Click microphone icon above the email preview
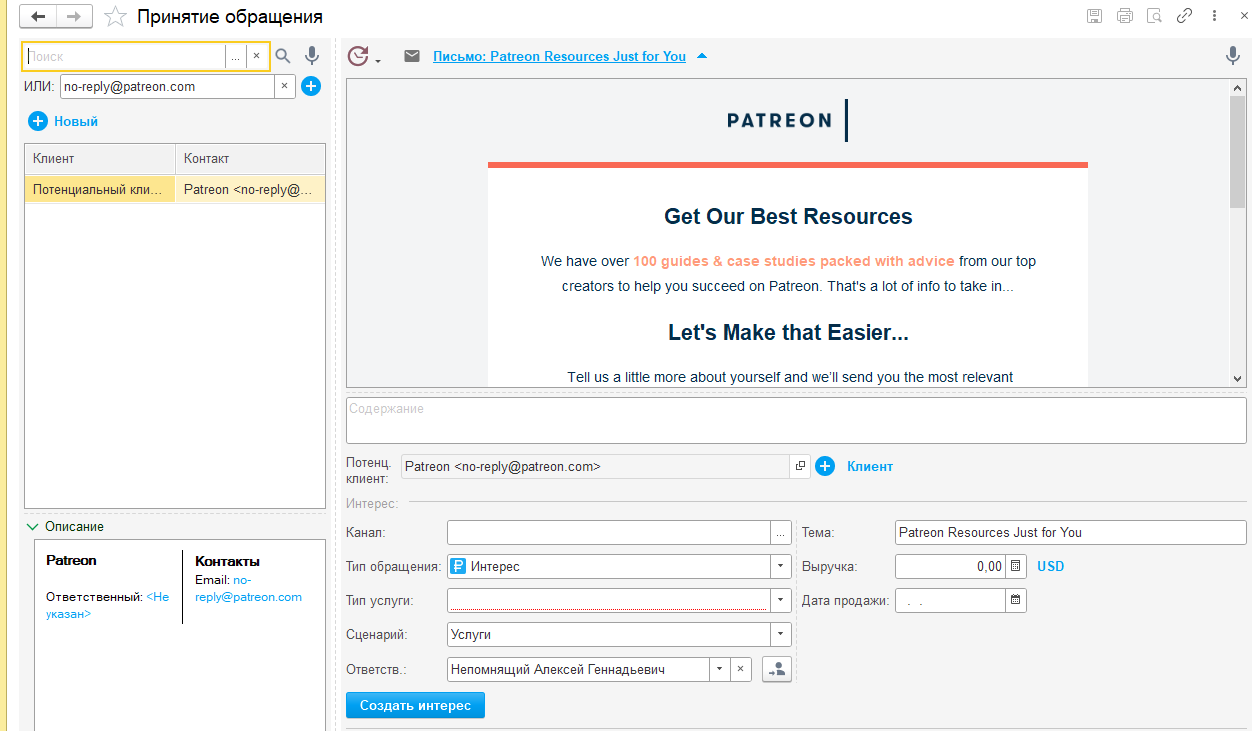 1233,56
